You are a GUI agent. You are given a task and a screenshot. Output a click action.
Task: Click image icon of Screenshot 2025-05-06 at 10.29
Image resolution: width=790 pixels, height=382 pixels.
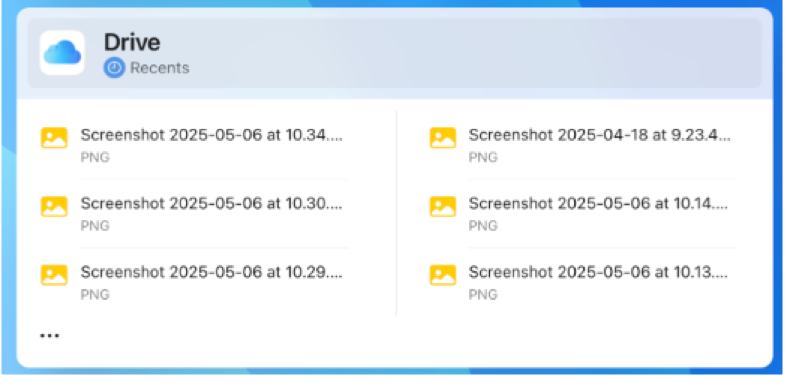point(54,275)
